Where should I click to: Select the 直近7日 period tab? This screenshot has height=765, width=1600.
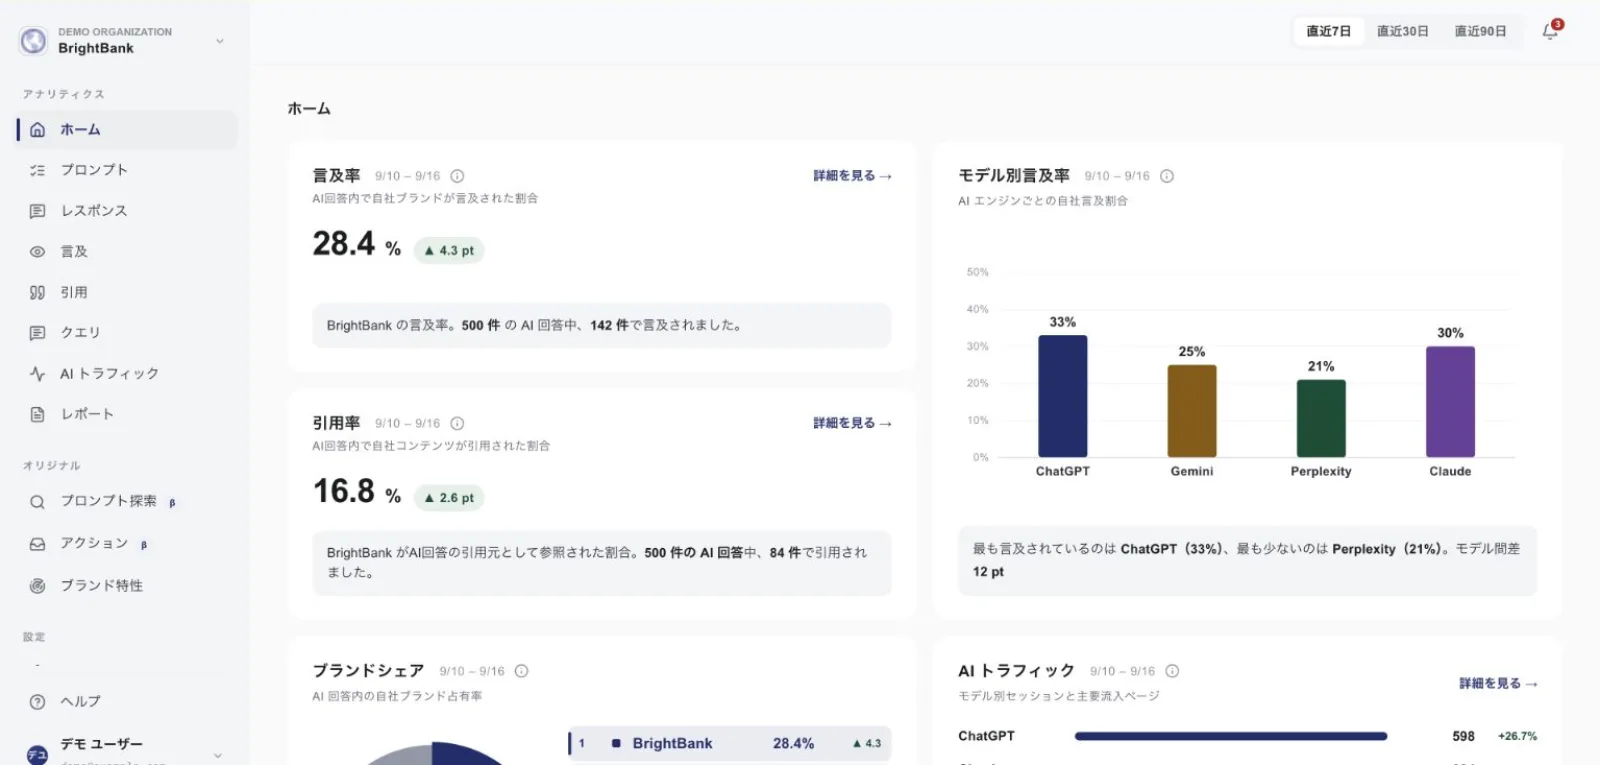(x=1328, y=31)
